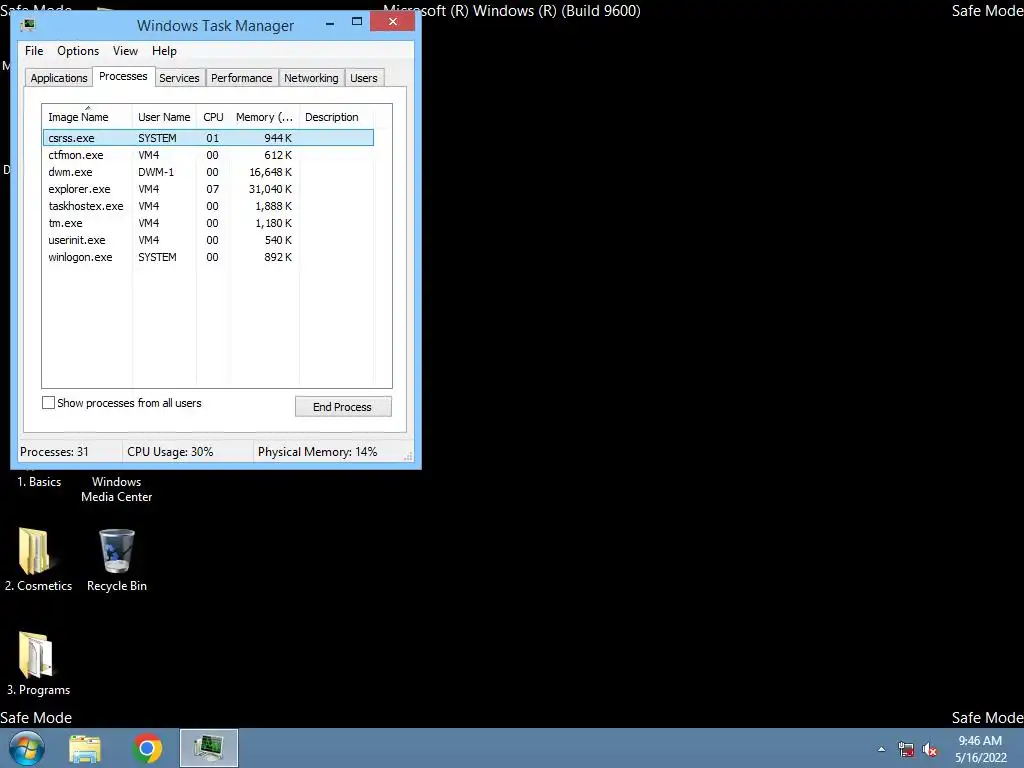Screen dimensions: 1024x768
Task: Launch Google Chrome from the taskbar
Action: [148, 748]
